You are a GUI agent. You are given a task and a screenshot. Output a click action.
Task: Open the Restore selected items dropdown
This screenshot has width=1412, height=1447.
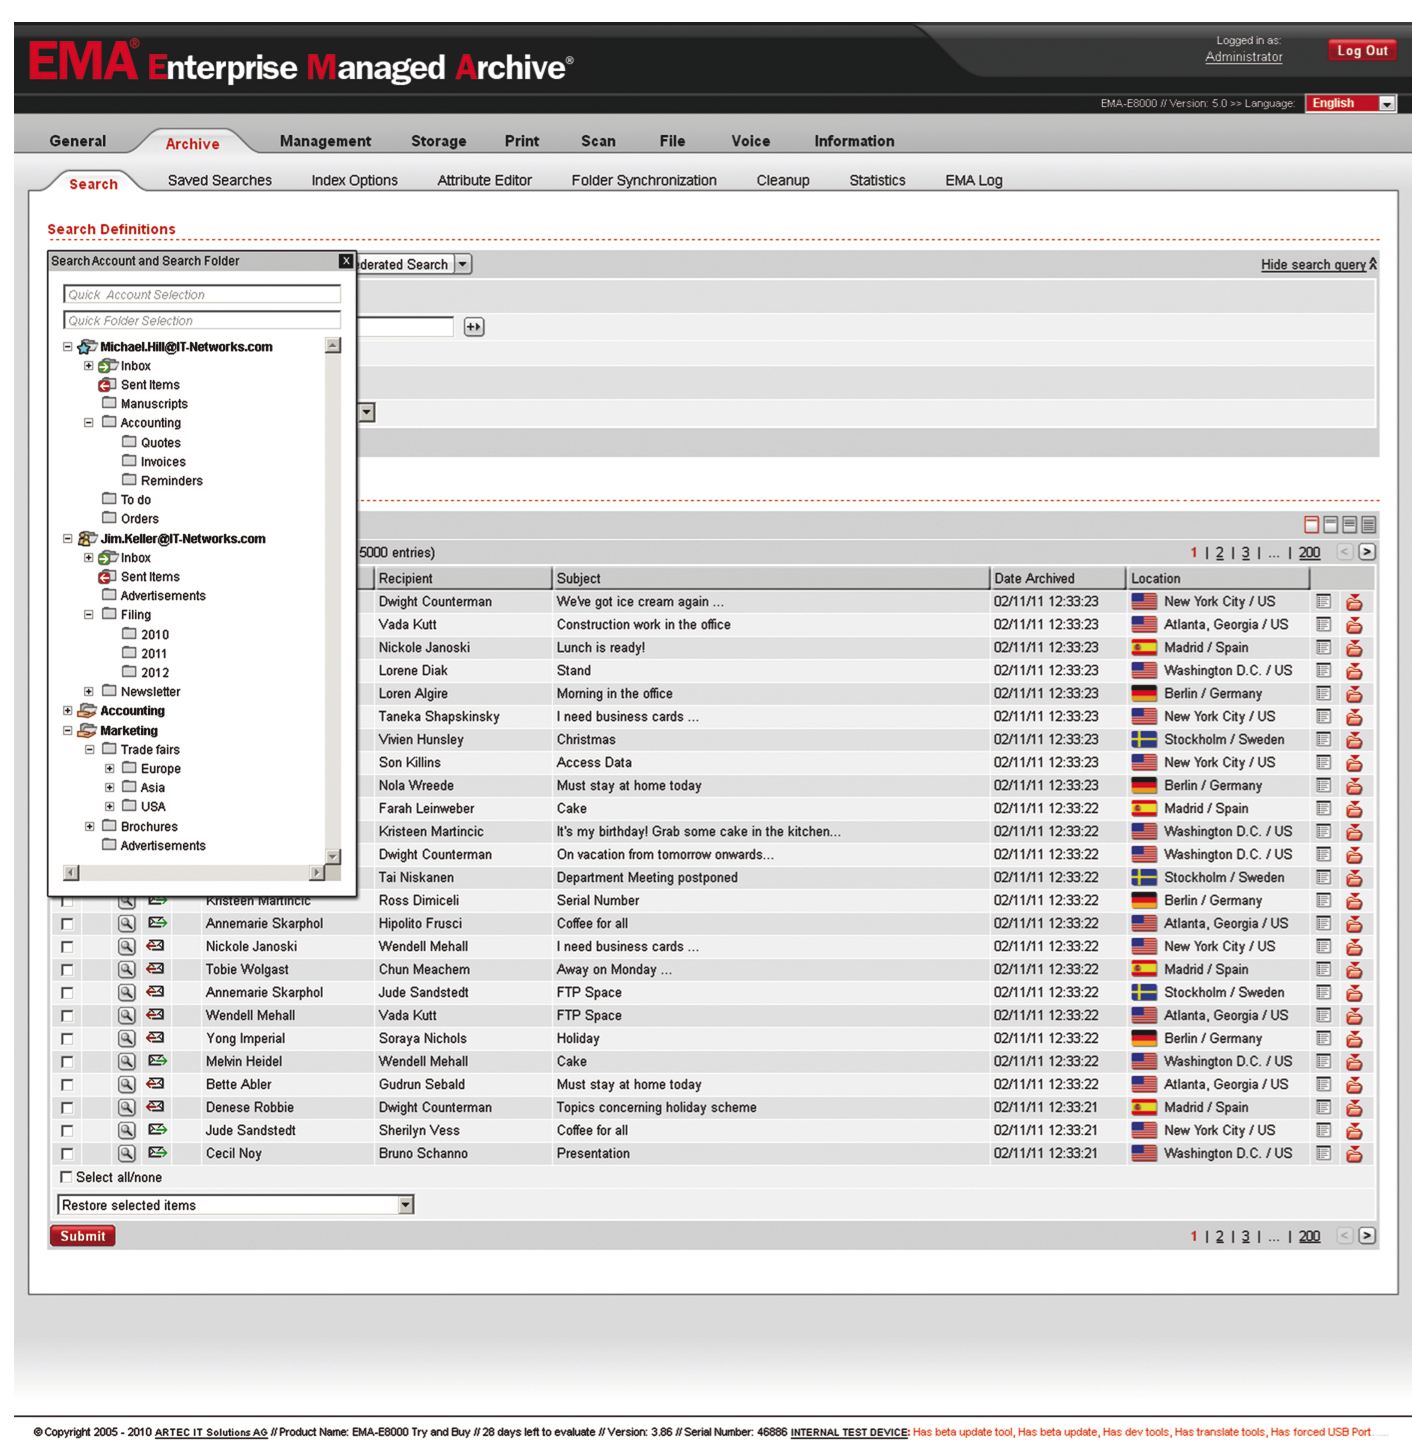click(405, 1205)
